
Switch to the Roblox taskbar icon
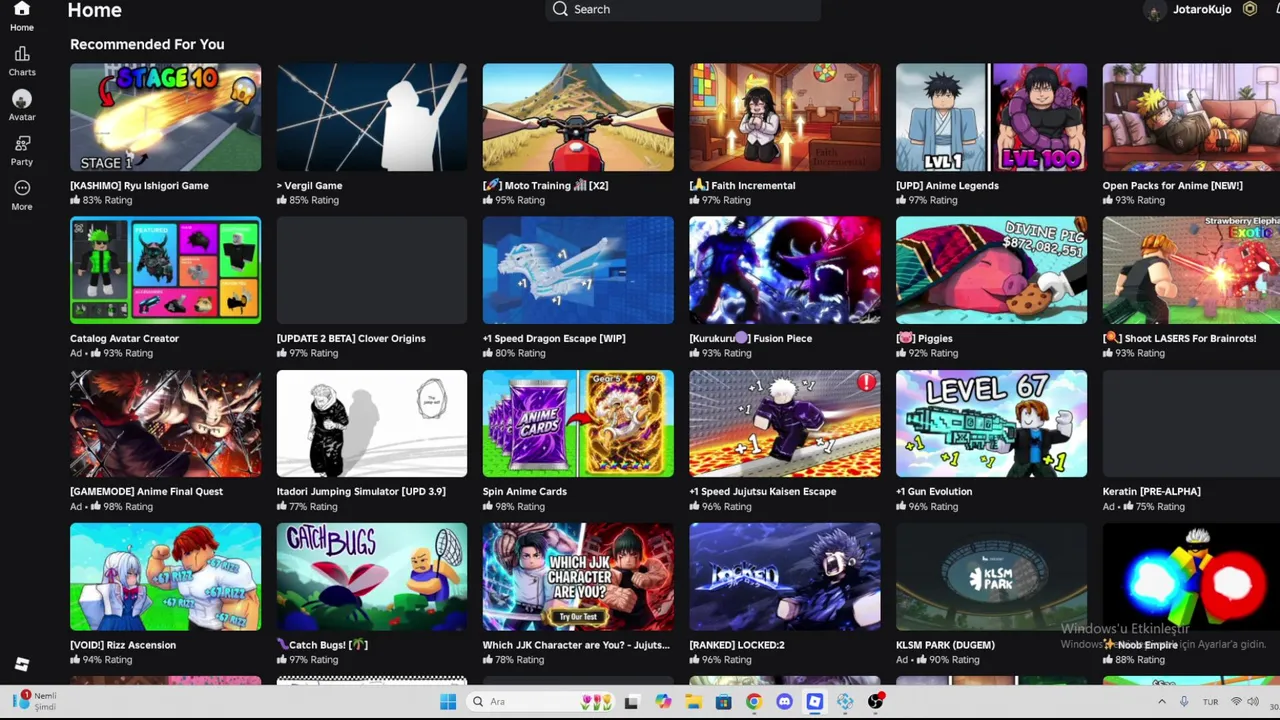pos(815,702)
